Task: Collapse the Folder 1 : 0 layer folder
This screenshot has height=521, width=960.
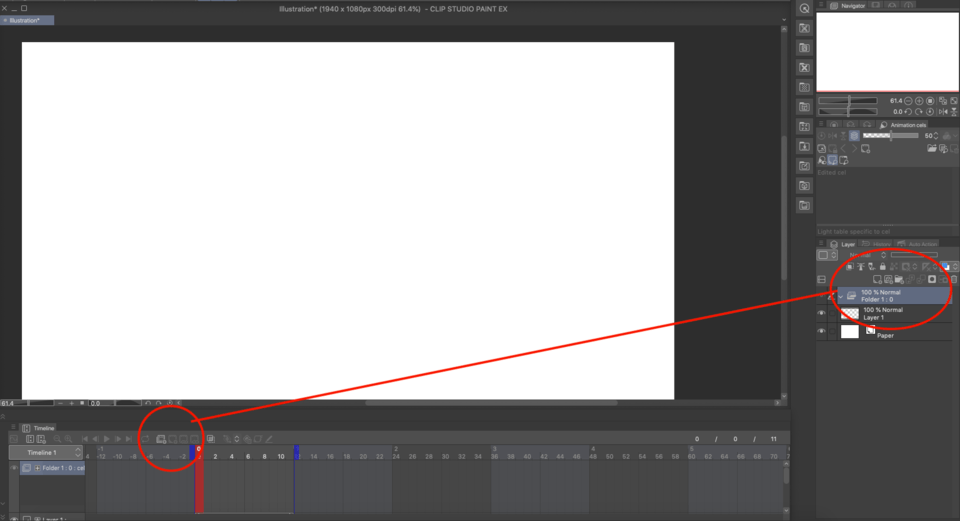Action: 841,296
